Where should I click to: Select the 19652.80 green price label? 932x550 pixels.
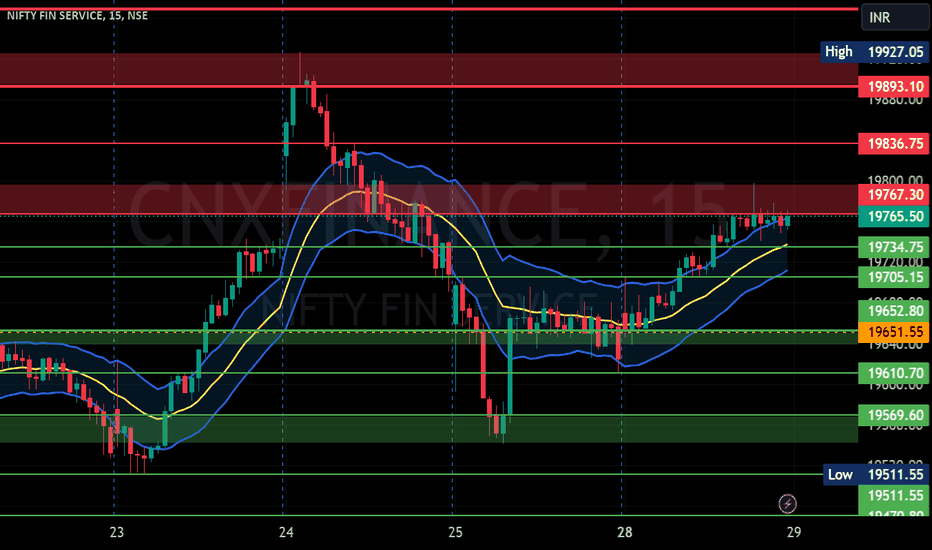(x=895, y=311)
